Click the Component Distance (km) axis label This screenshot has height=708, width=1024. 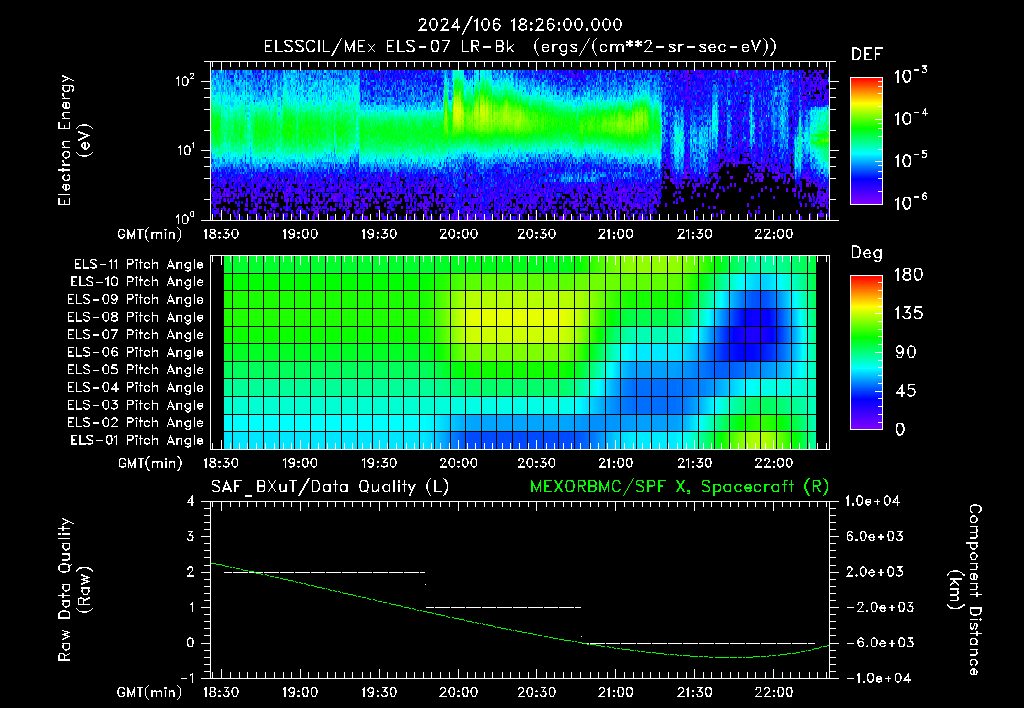coord(965,589)
